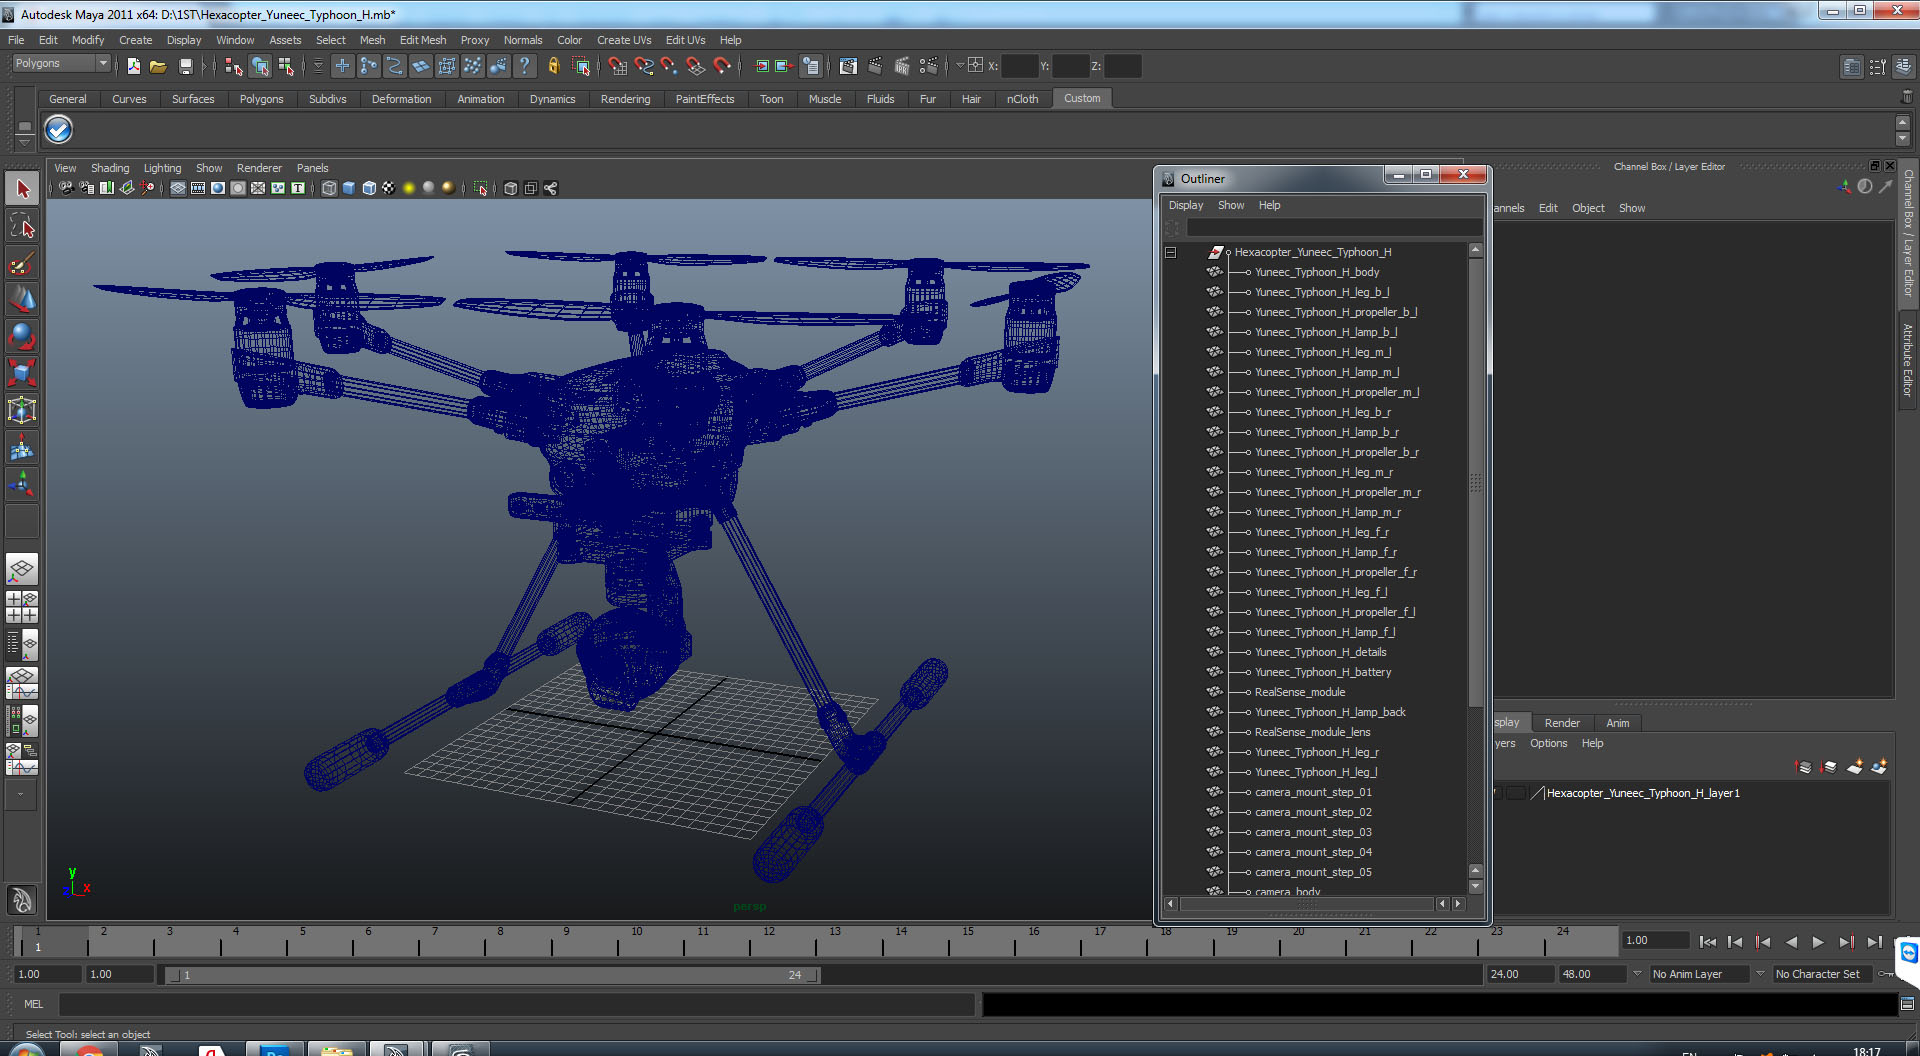The width and height of the screenshot is (1920, 1056).
Task: Open the Create UVs menu
Action: 624,40
